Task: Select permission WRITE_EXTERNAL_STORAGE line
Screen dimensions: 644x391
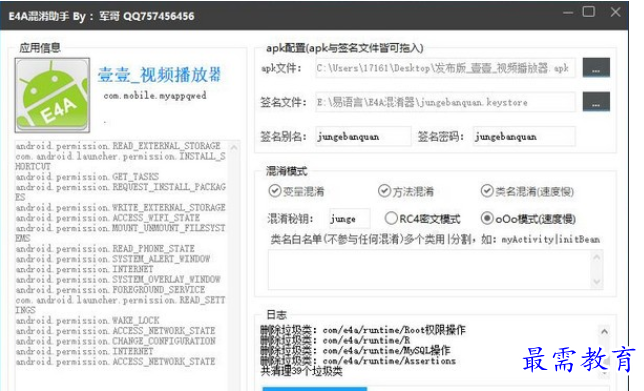Action: pos(121,208)
